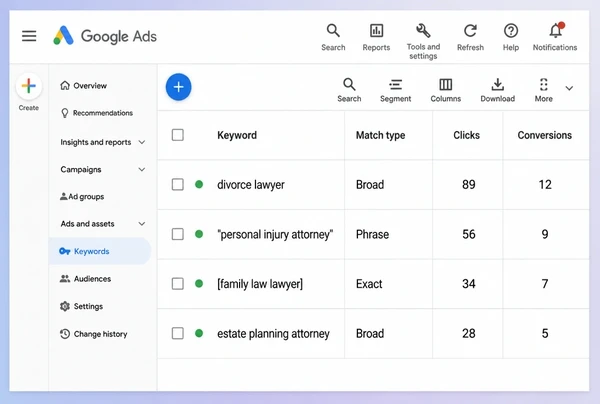Search within the keywords table

pyautogui.click(x=349, y=90)
